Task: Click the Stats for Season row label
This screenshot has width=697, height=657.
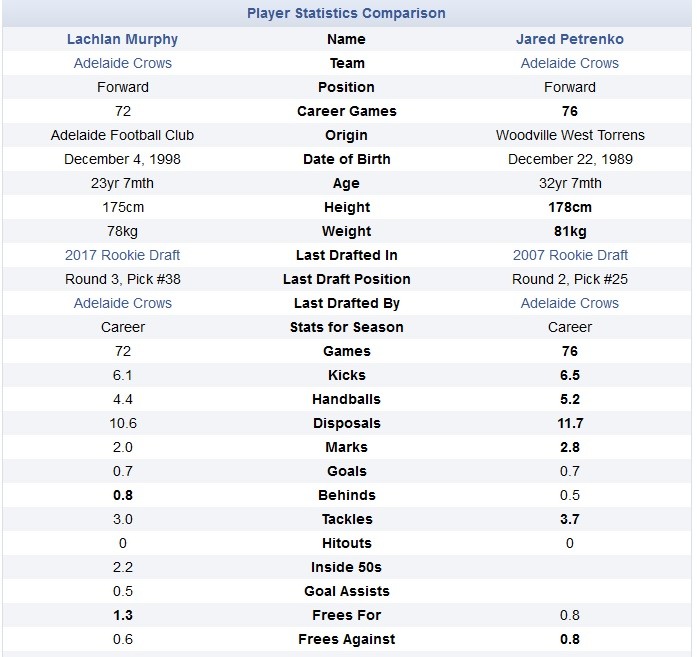Action: point(347,327)
